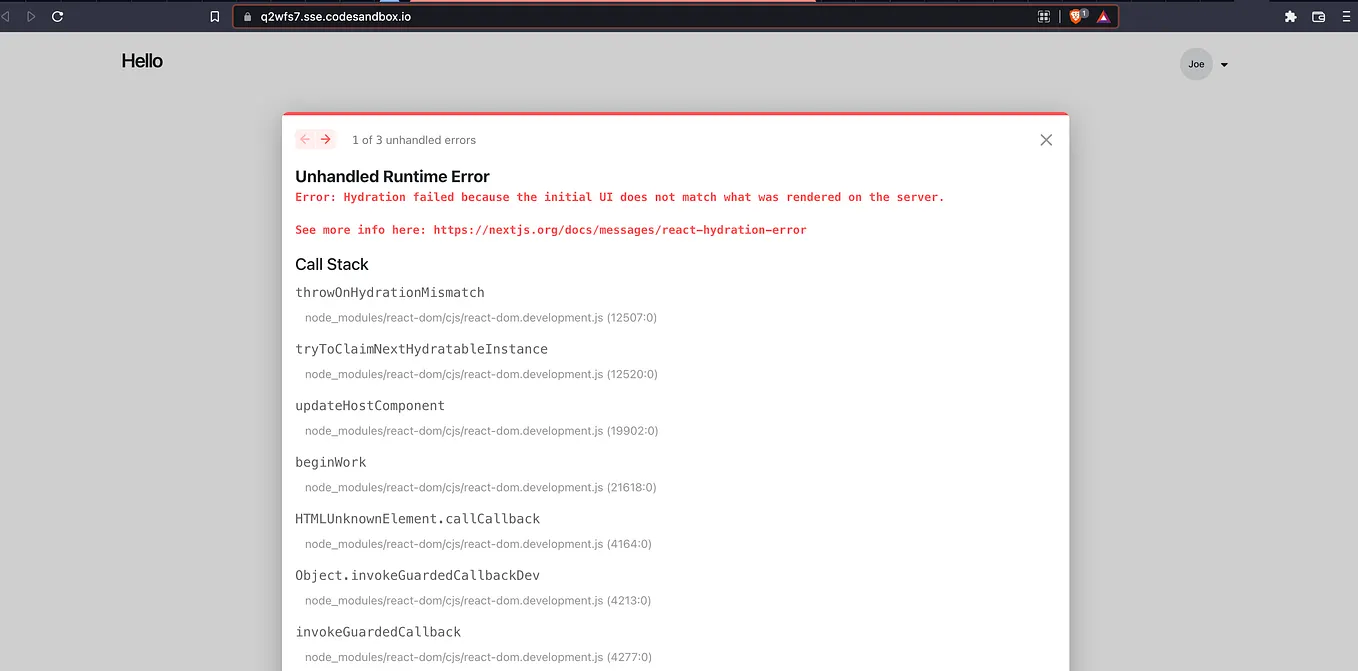The image size is (1358, 671).
Task: Open the Brave Rewards triangle icon
Action: [1101, 15]
